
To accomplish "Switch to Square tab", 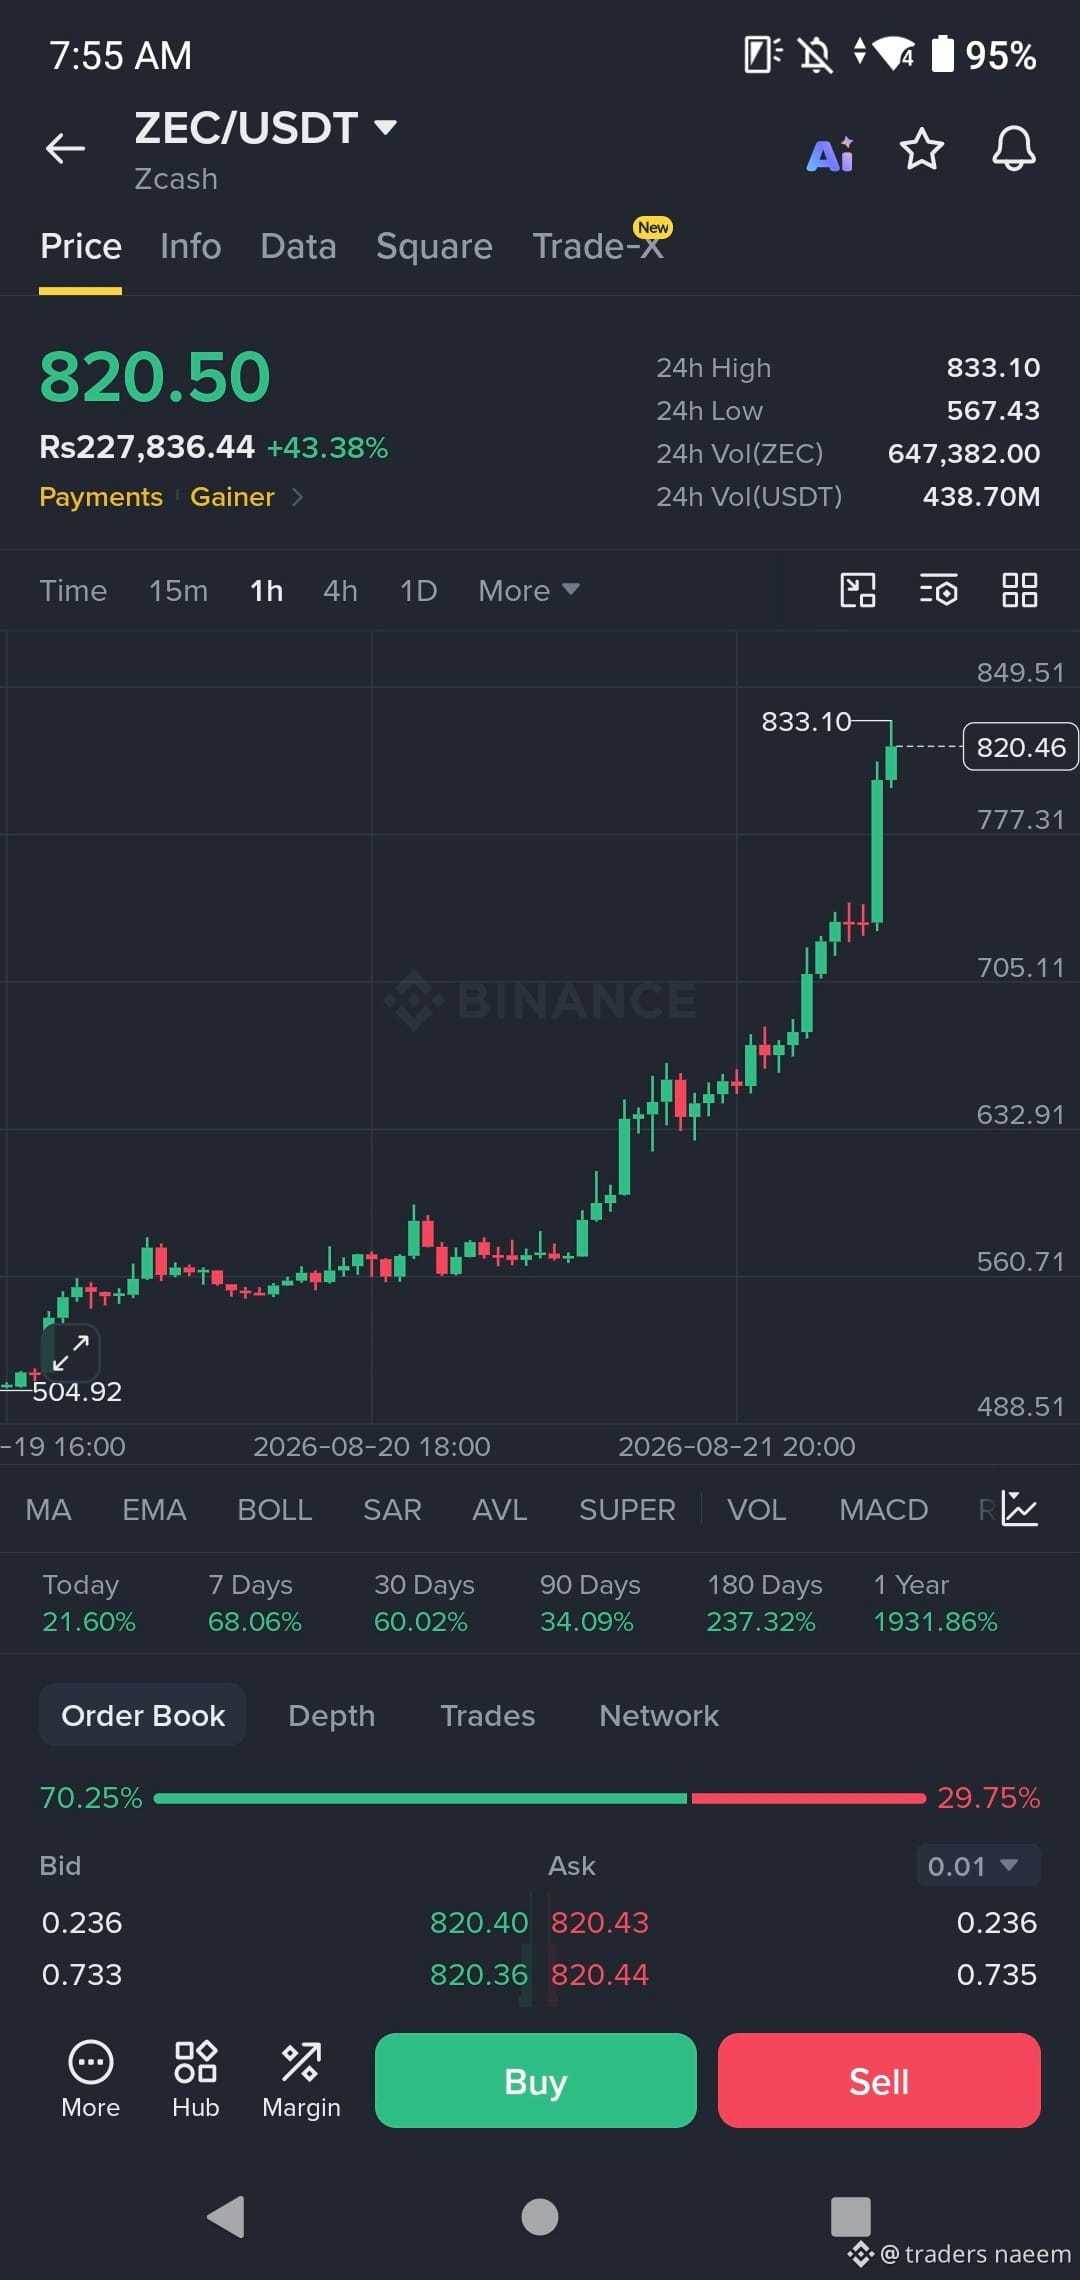I will click(434, 246).
